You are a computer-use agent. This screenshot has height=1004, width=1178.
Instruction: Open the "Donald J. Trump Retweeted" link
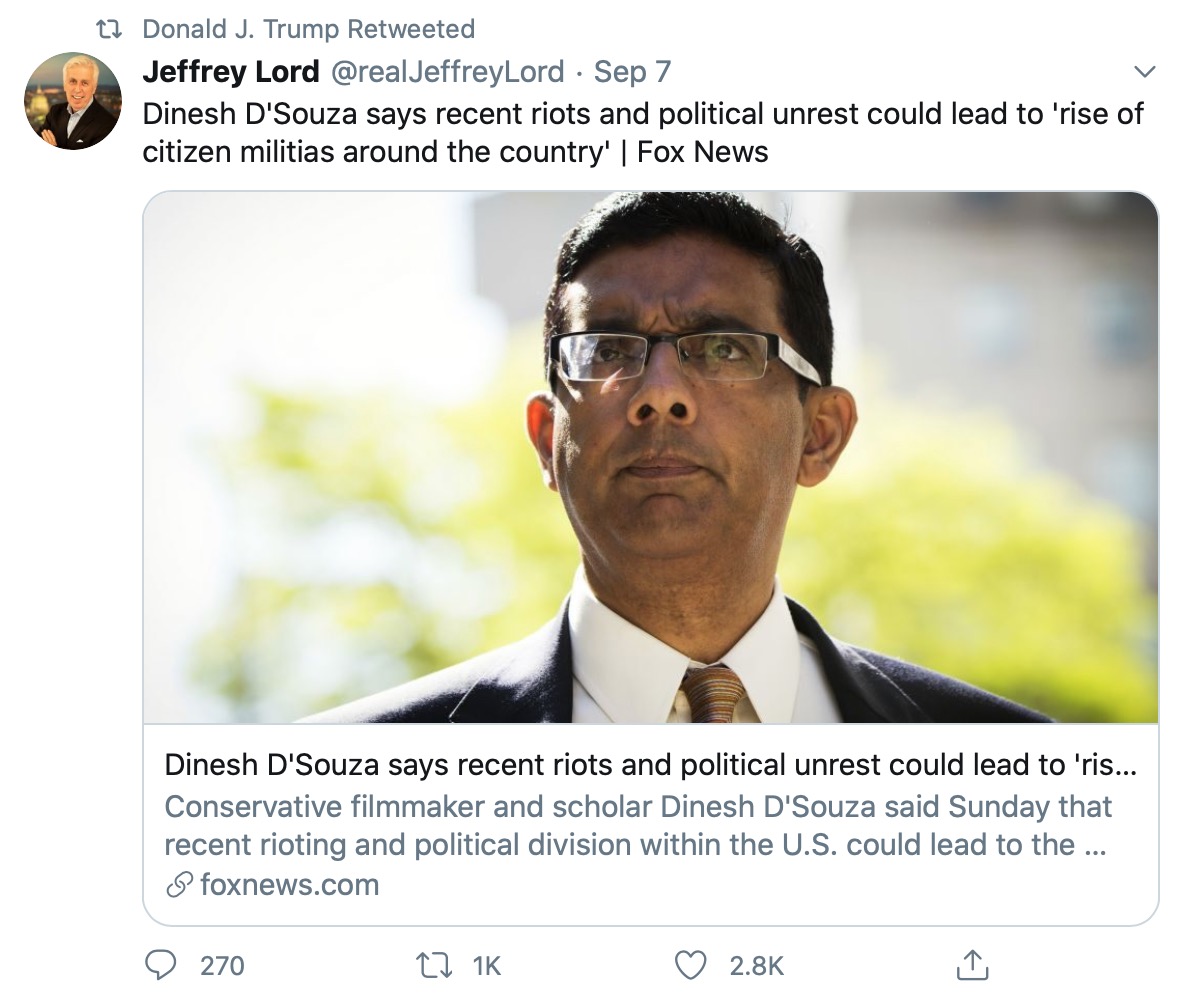click(x=308, y=29)
